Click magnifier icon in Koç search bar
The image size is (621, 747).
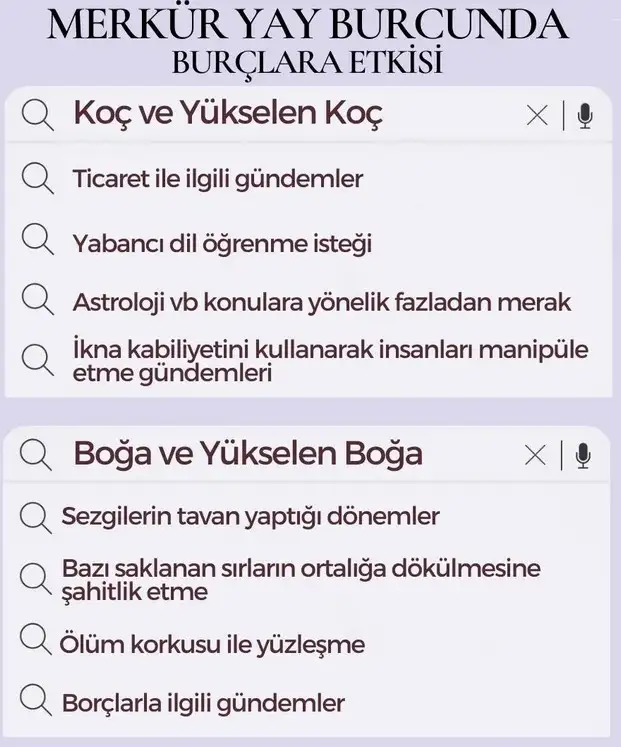coord(38,115)
